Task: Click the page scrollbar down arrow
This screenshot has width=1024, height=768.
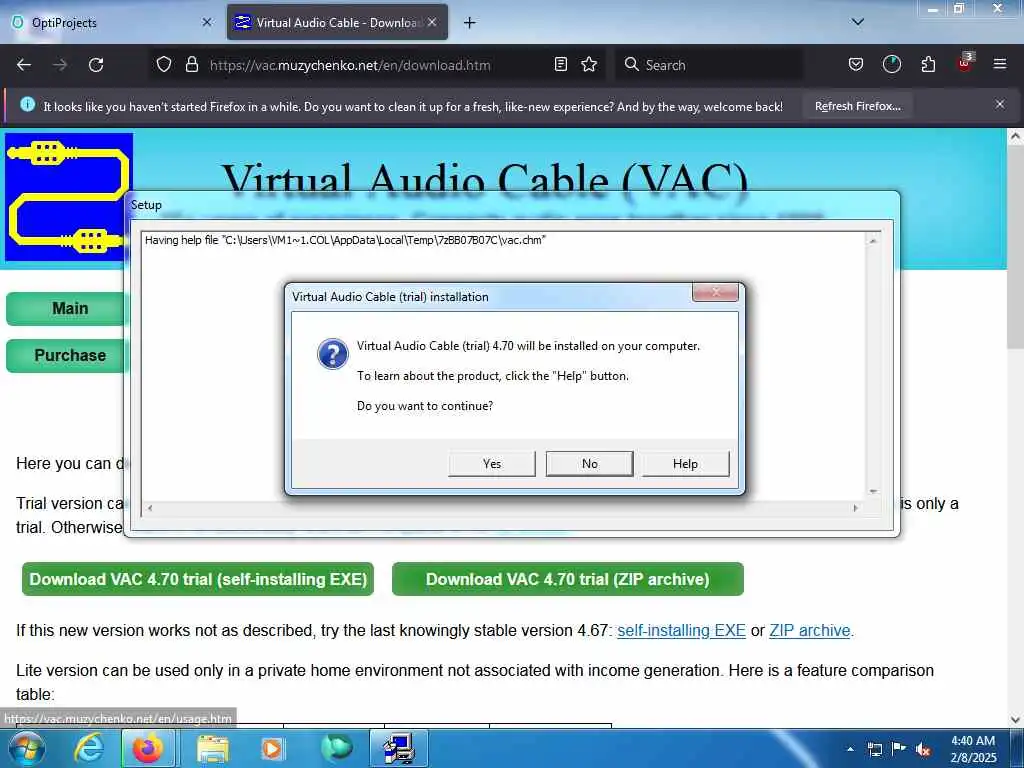Action: (x=1016, y=720)
